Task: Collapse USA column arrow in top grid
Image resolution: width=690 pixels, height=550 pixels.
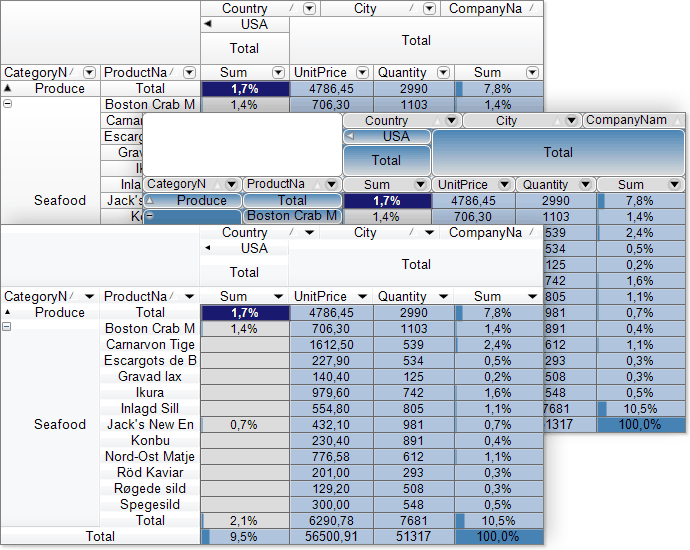Action: (208, 24)
